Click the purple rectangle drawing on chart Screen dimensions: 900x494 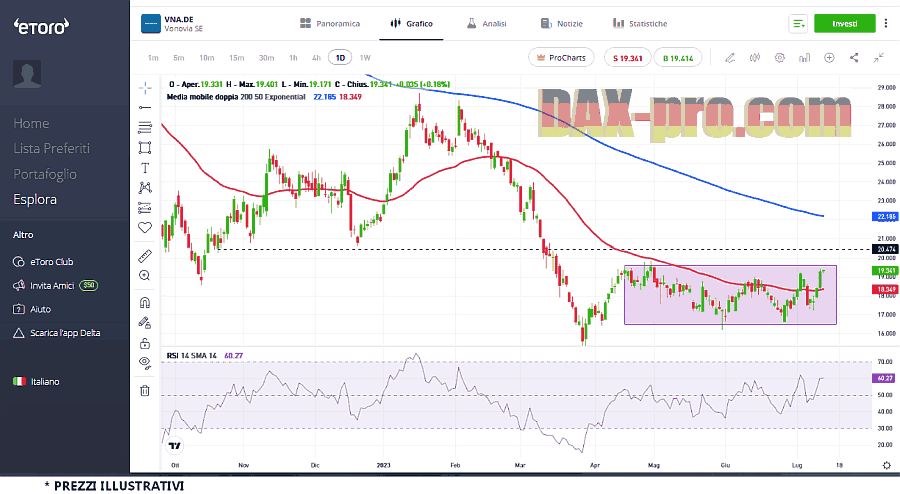730,295
